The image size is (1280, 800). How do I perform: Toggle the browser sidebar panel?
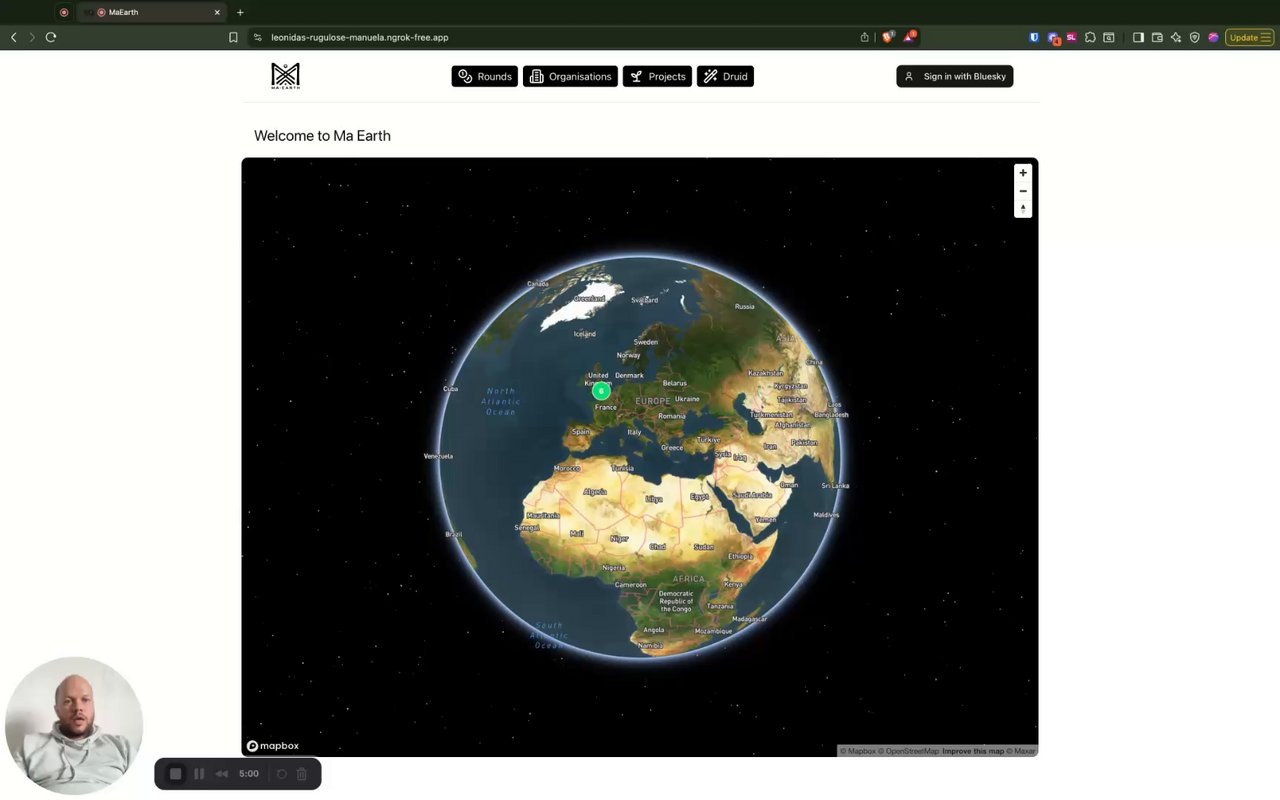1138,37
